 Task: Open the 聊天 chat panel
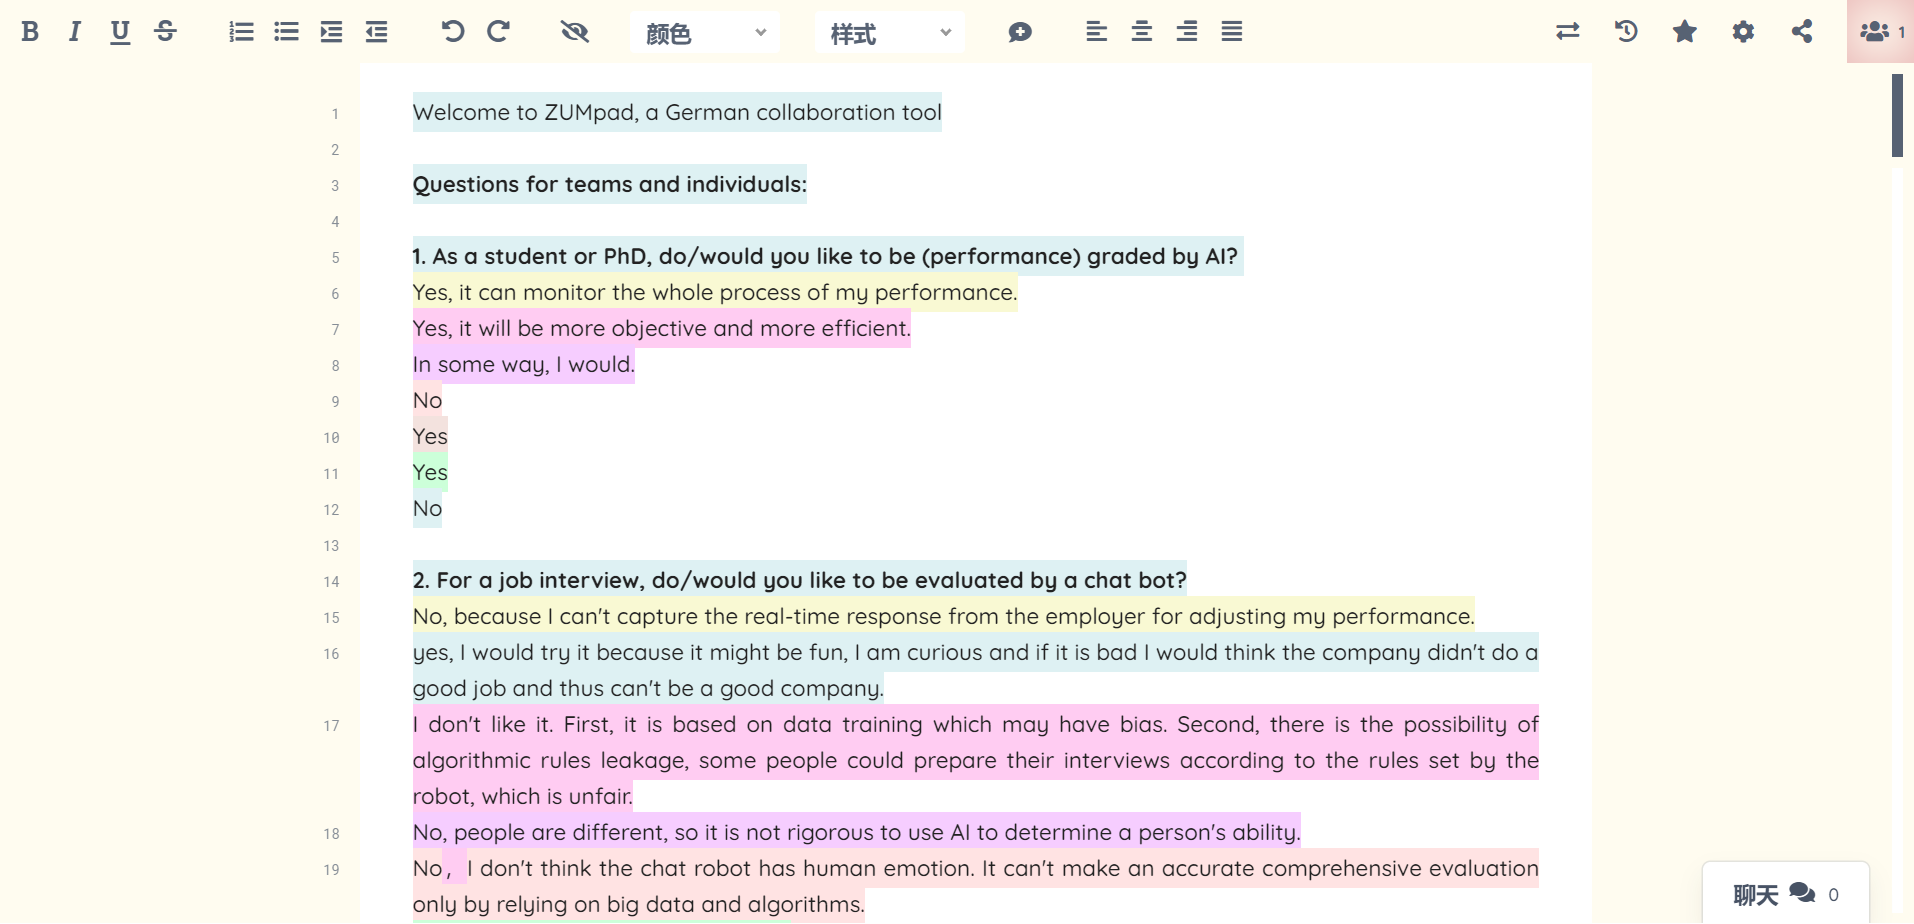tap(1785, 894)
